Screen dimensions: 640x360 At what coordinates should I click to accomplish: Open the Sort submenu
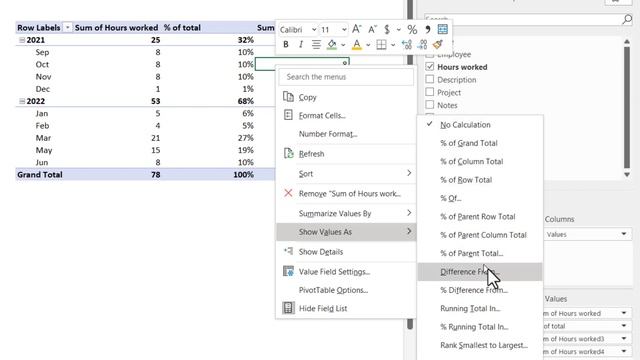pos(346,173)
